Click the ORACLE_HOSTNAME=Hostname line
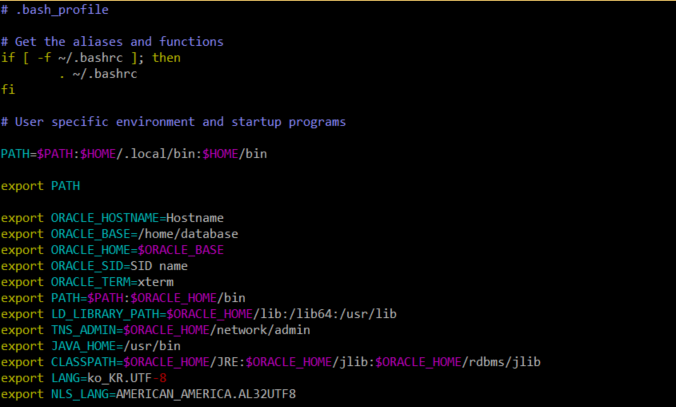Screen dimensions: 676x407 pyautogui.click(x=112, y=218)
